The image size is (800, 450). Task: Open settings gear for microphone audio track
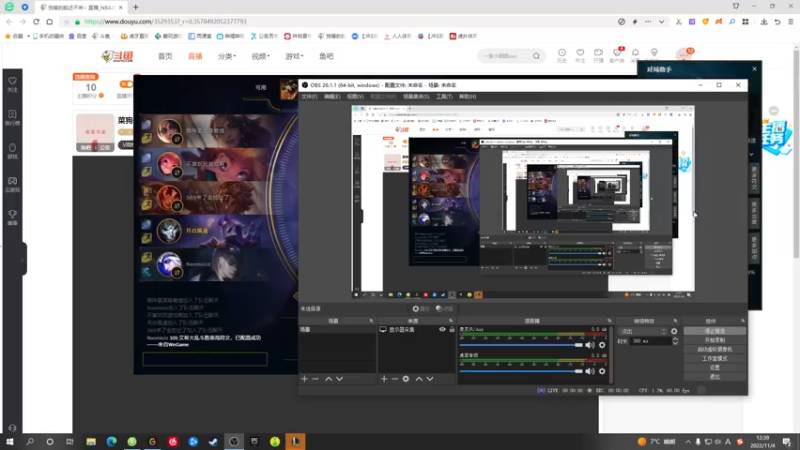[x=602, y=345]
